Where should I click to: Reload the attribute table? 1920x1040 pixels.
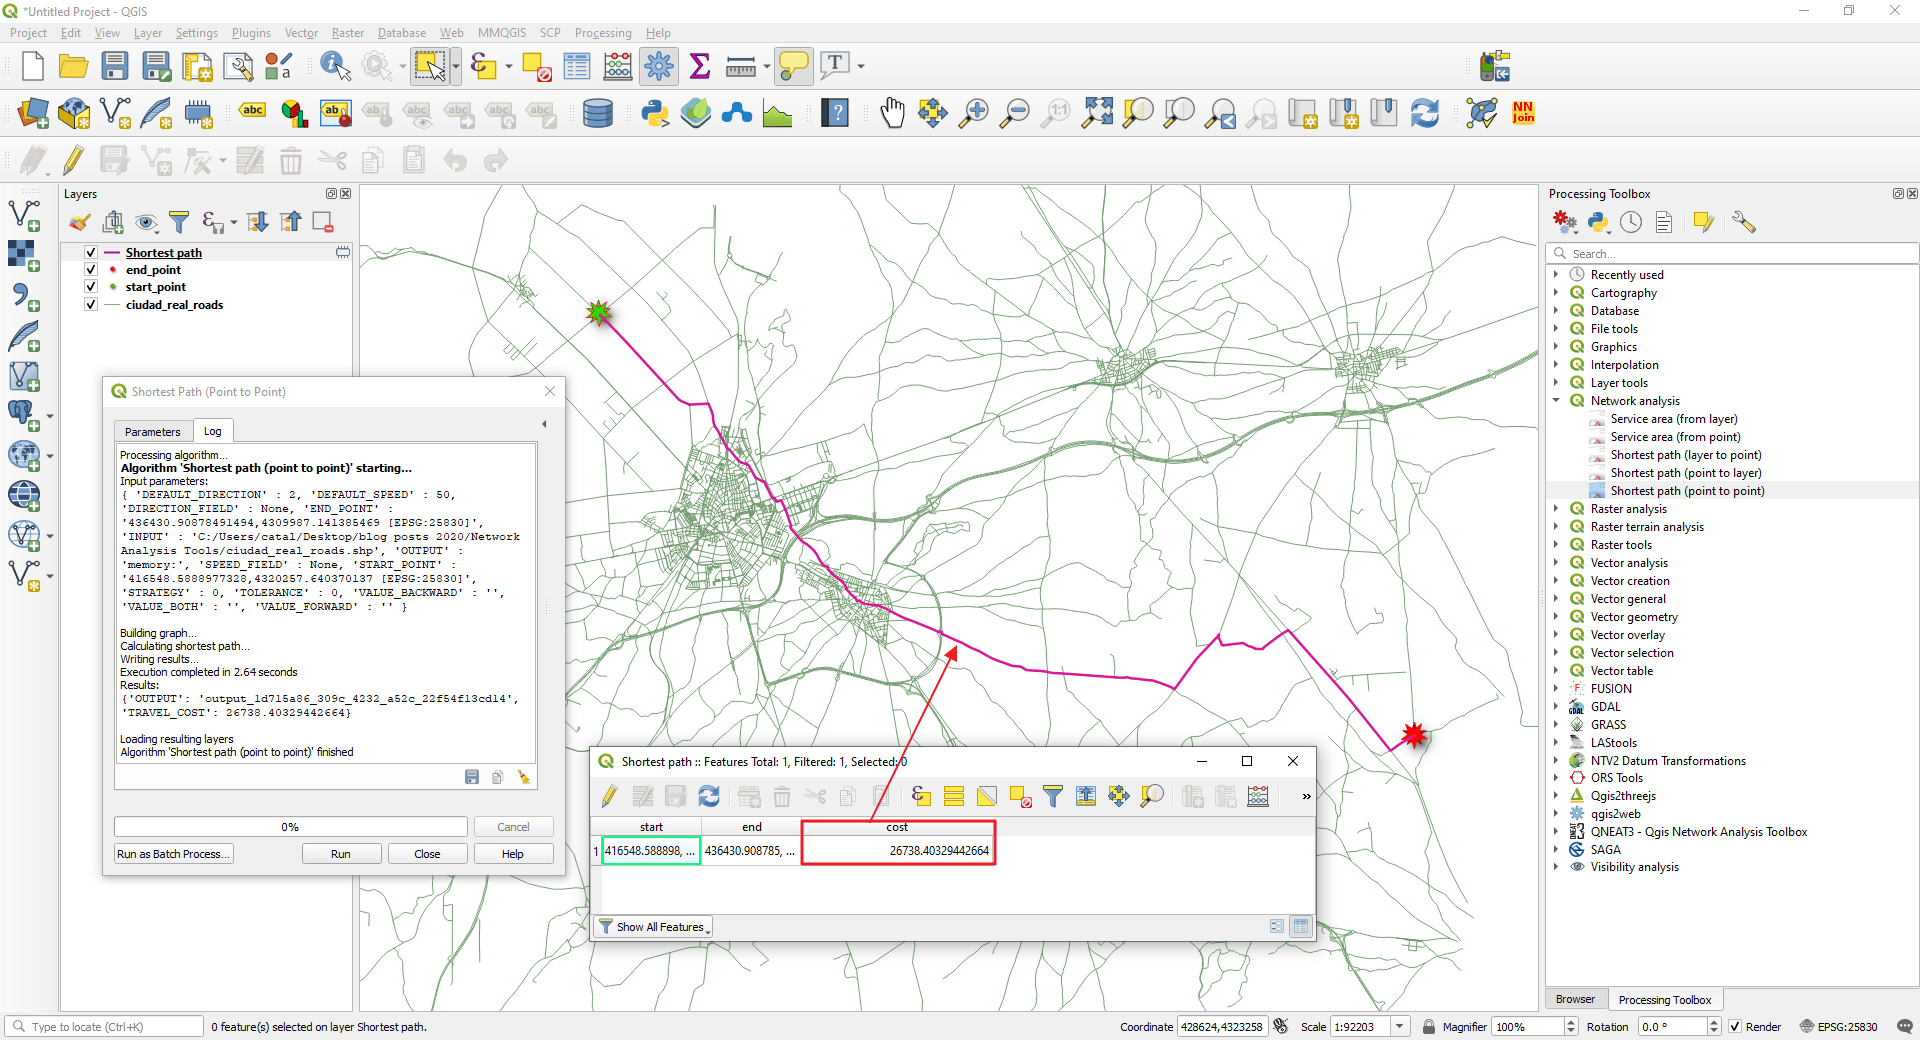tap(709, 796)
